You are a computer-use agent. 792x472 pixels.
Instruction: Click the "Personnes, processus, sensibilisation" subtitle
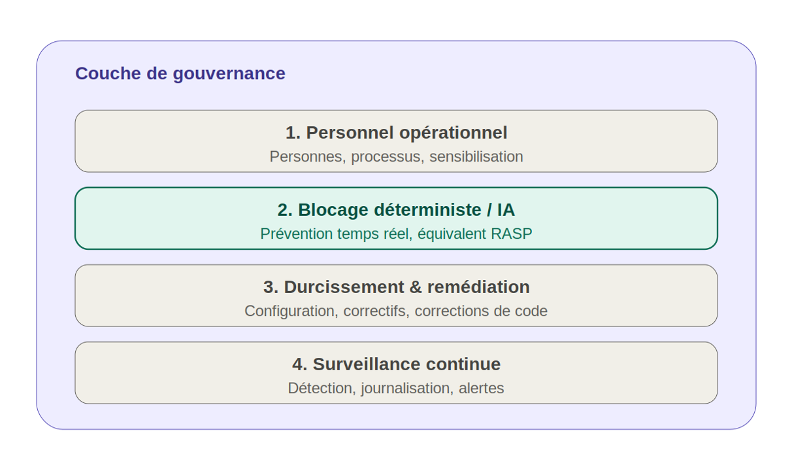(396, 157)
